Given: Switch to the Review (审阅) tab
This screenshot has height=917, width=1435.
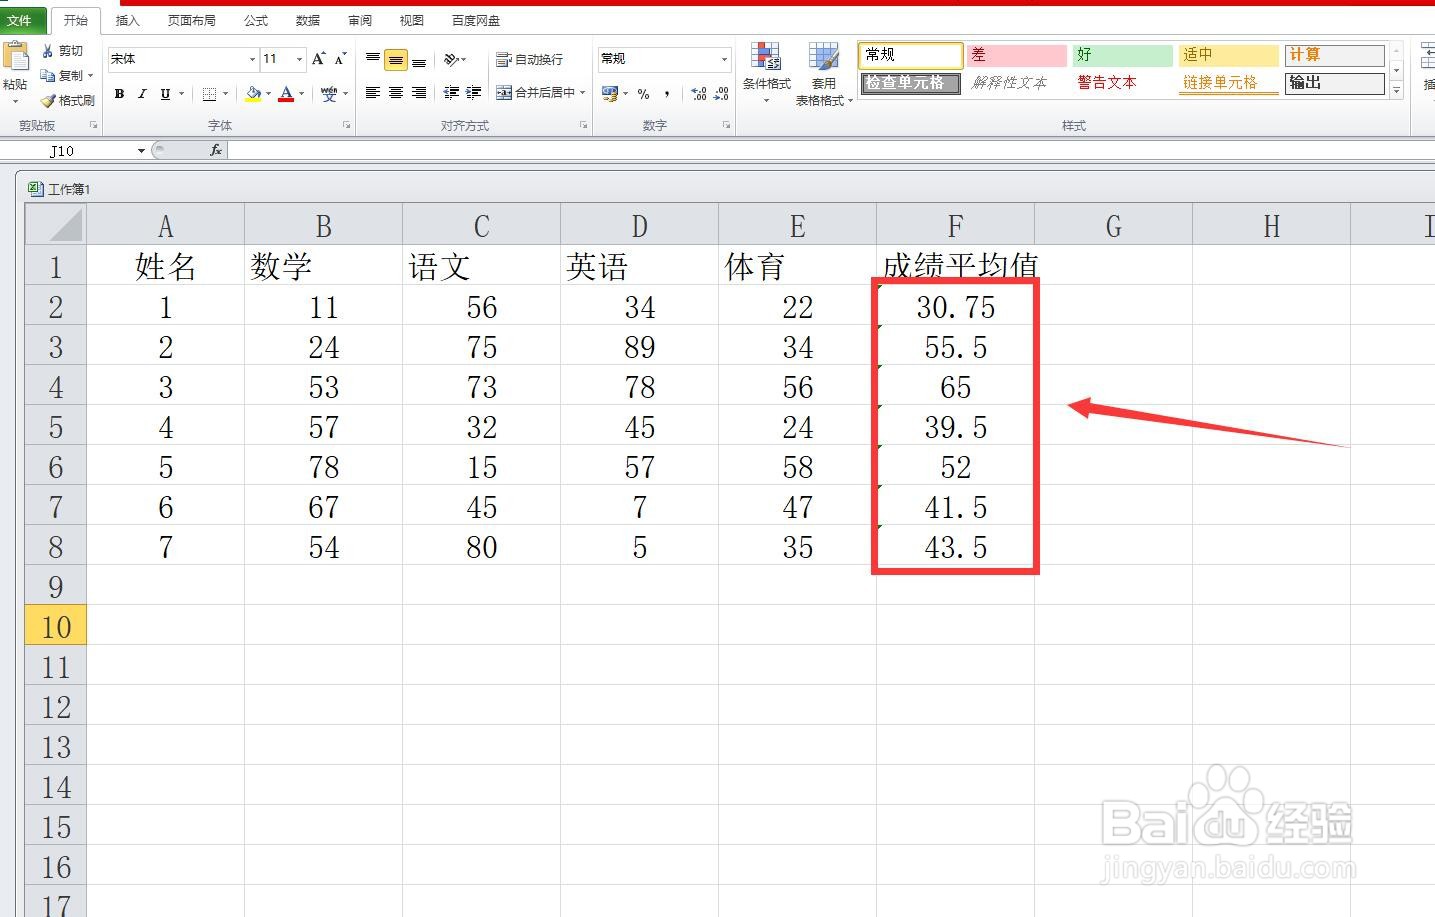Looking at the screenshot, I should [x=360, y=20].
